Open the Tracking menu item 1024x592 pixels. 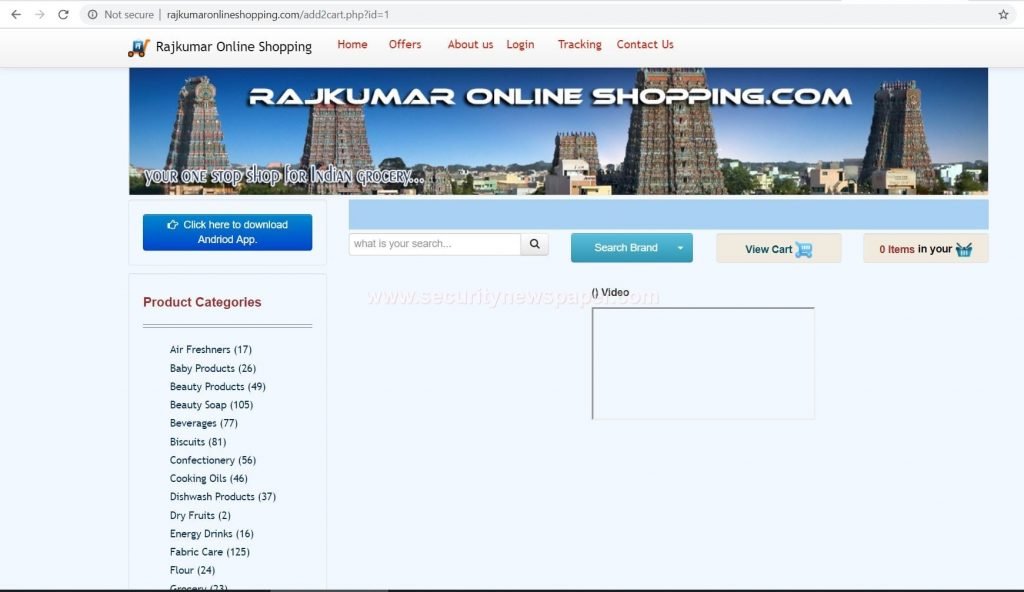(579, 44)
